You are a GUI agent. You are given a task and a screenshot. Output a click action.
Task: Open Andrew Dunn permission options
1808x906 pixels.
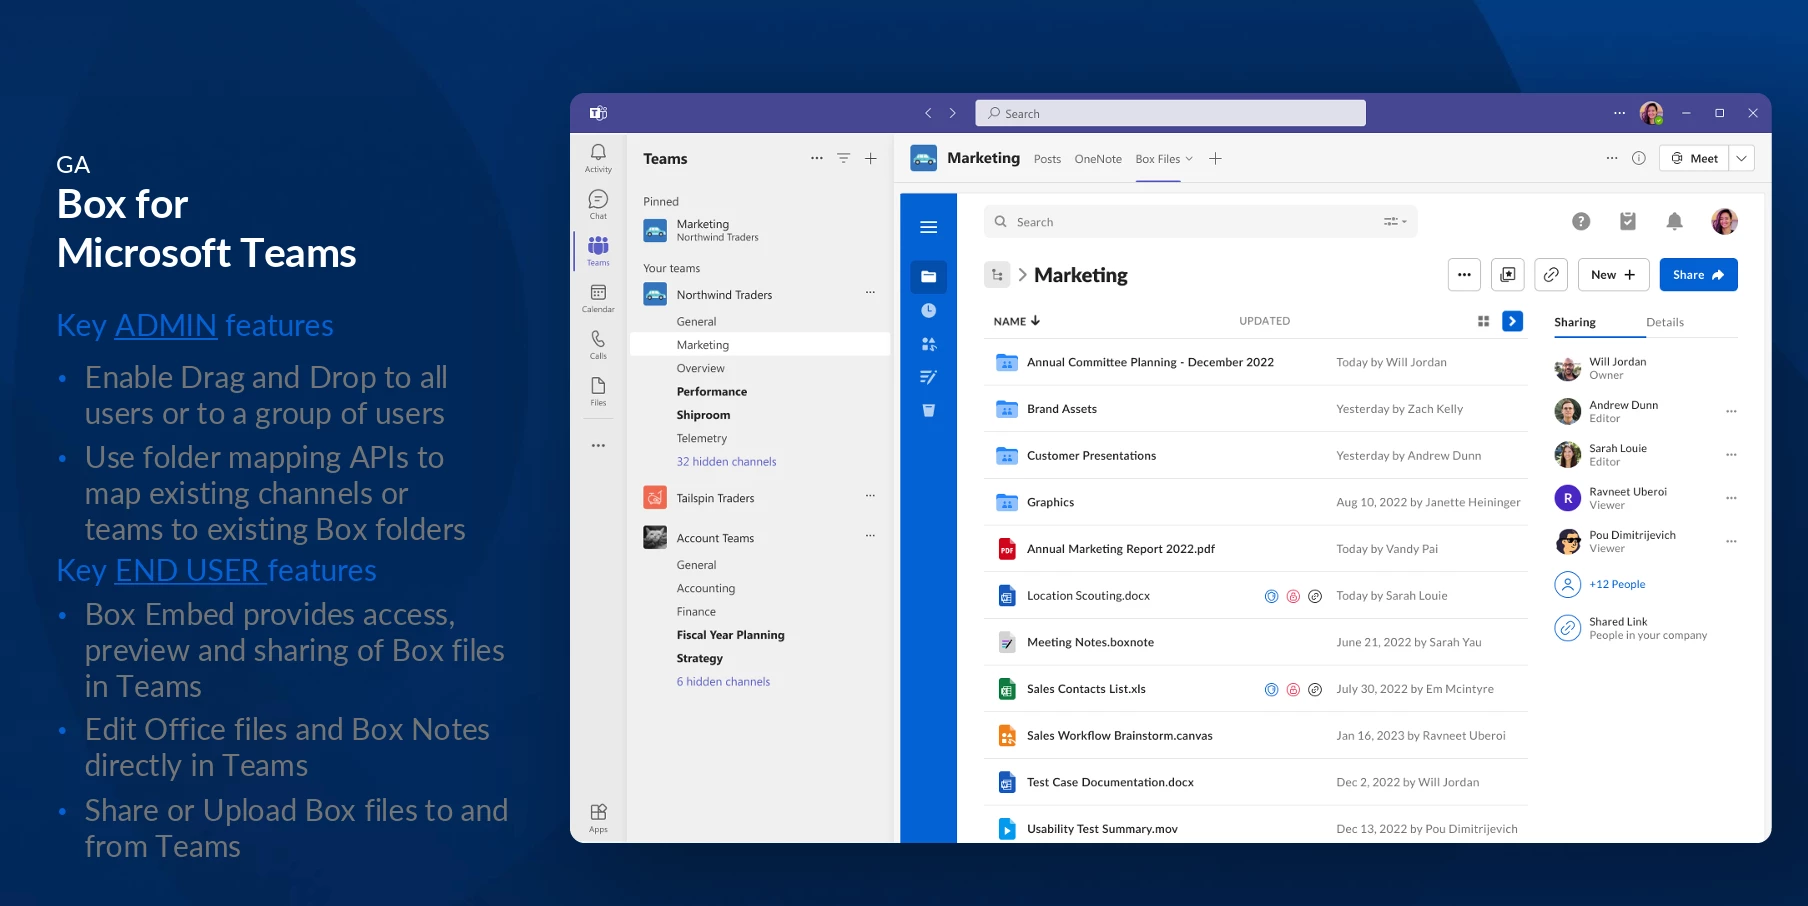pyautogui.click(x=1731, y=411)
